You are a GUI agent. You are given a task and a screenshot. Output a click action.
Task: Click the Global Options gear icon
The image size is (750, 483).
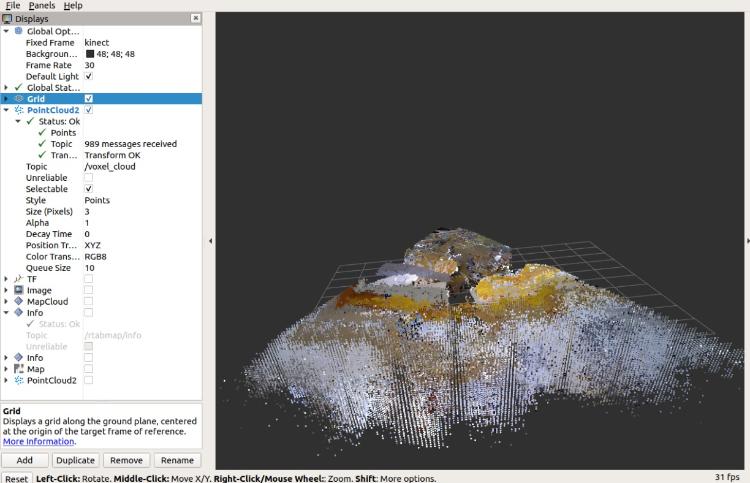[19, 31]
